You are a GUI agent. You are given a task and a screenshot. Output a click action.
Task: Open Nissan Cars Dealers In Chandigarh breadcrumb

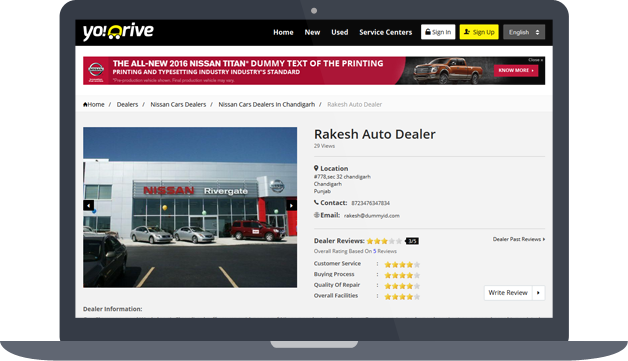[x=267, y=105]
